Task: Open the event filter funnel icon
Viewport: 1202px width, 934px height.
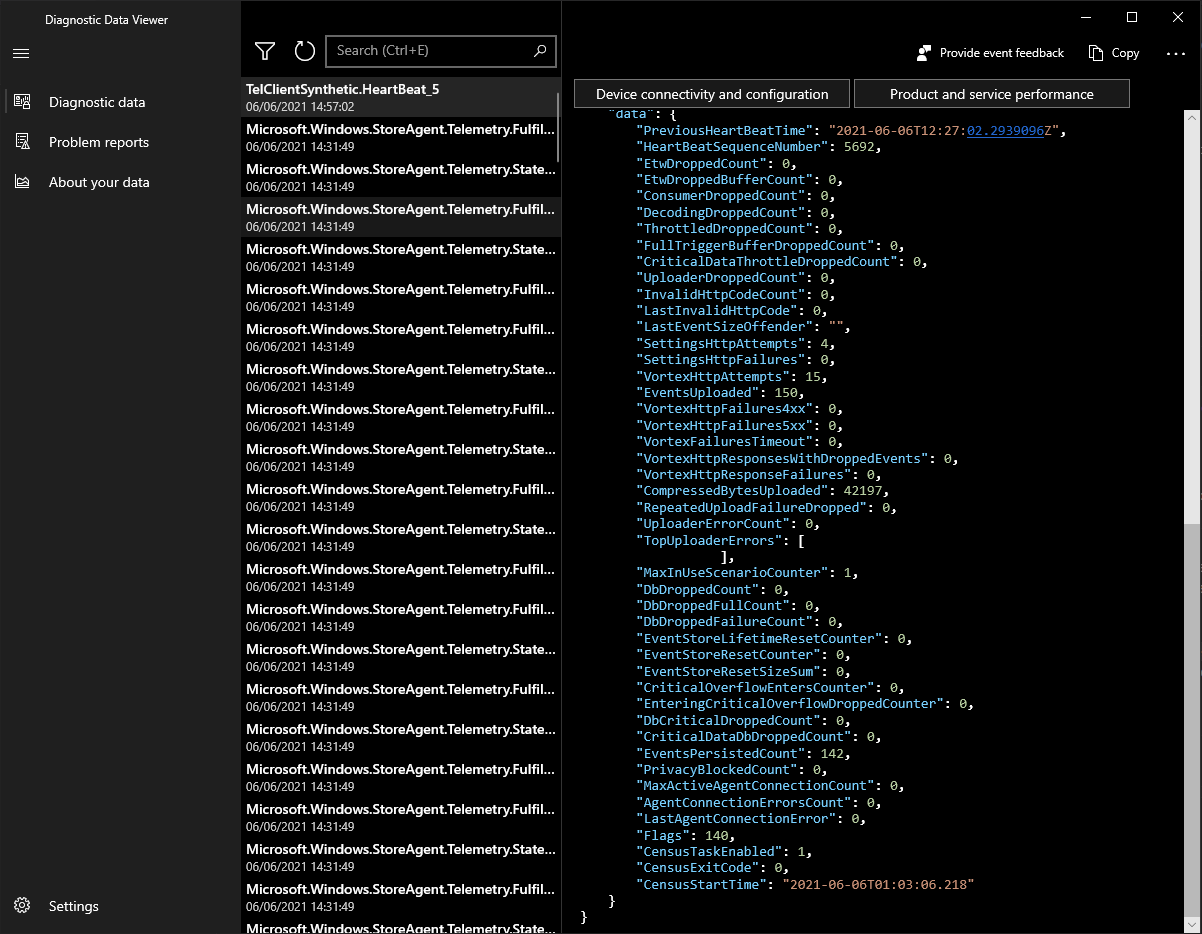Action: [265, 51]
